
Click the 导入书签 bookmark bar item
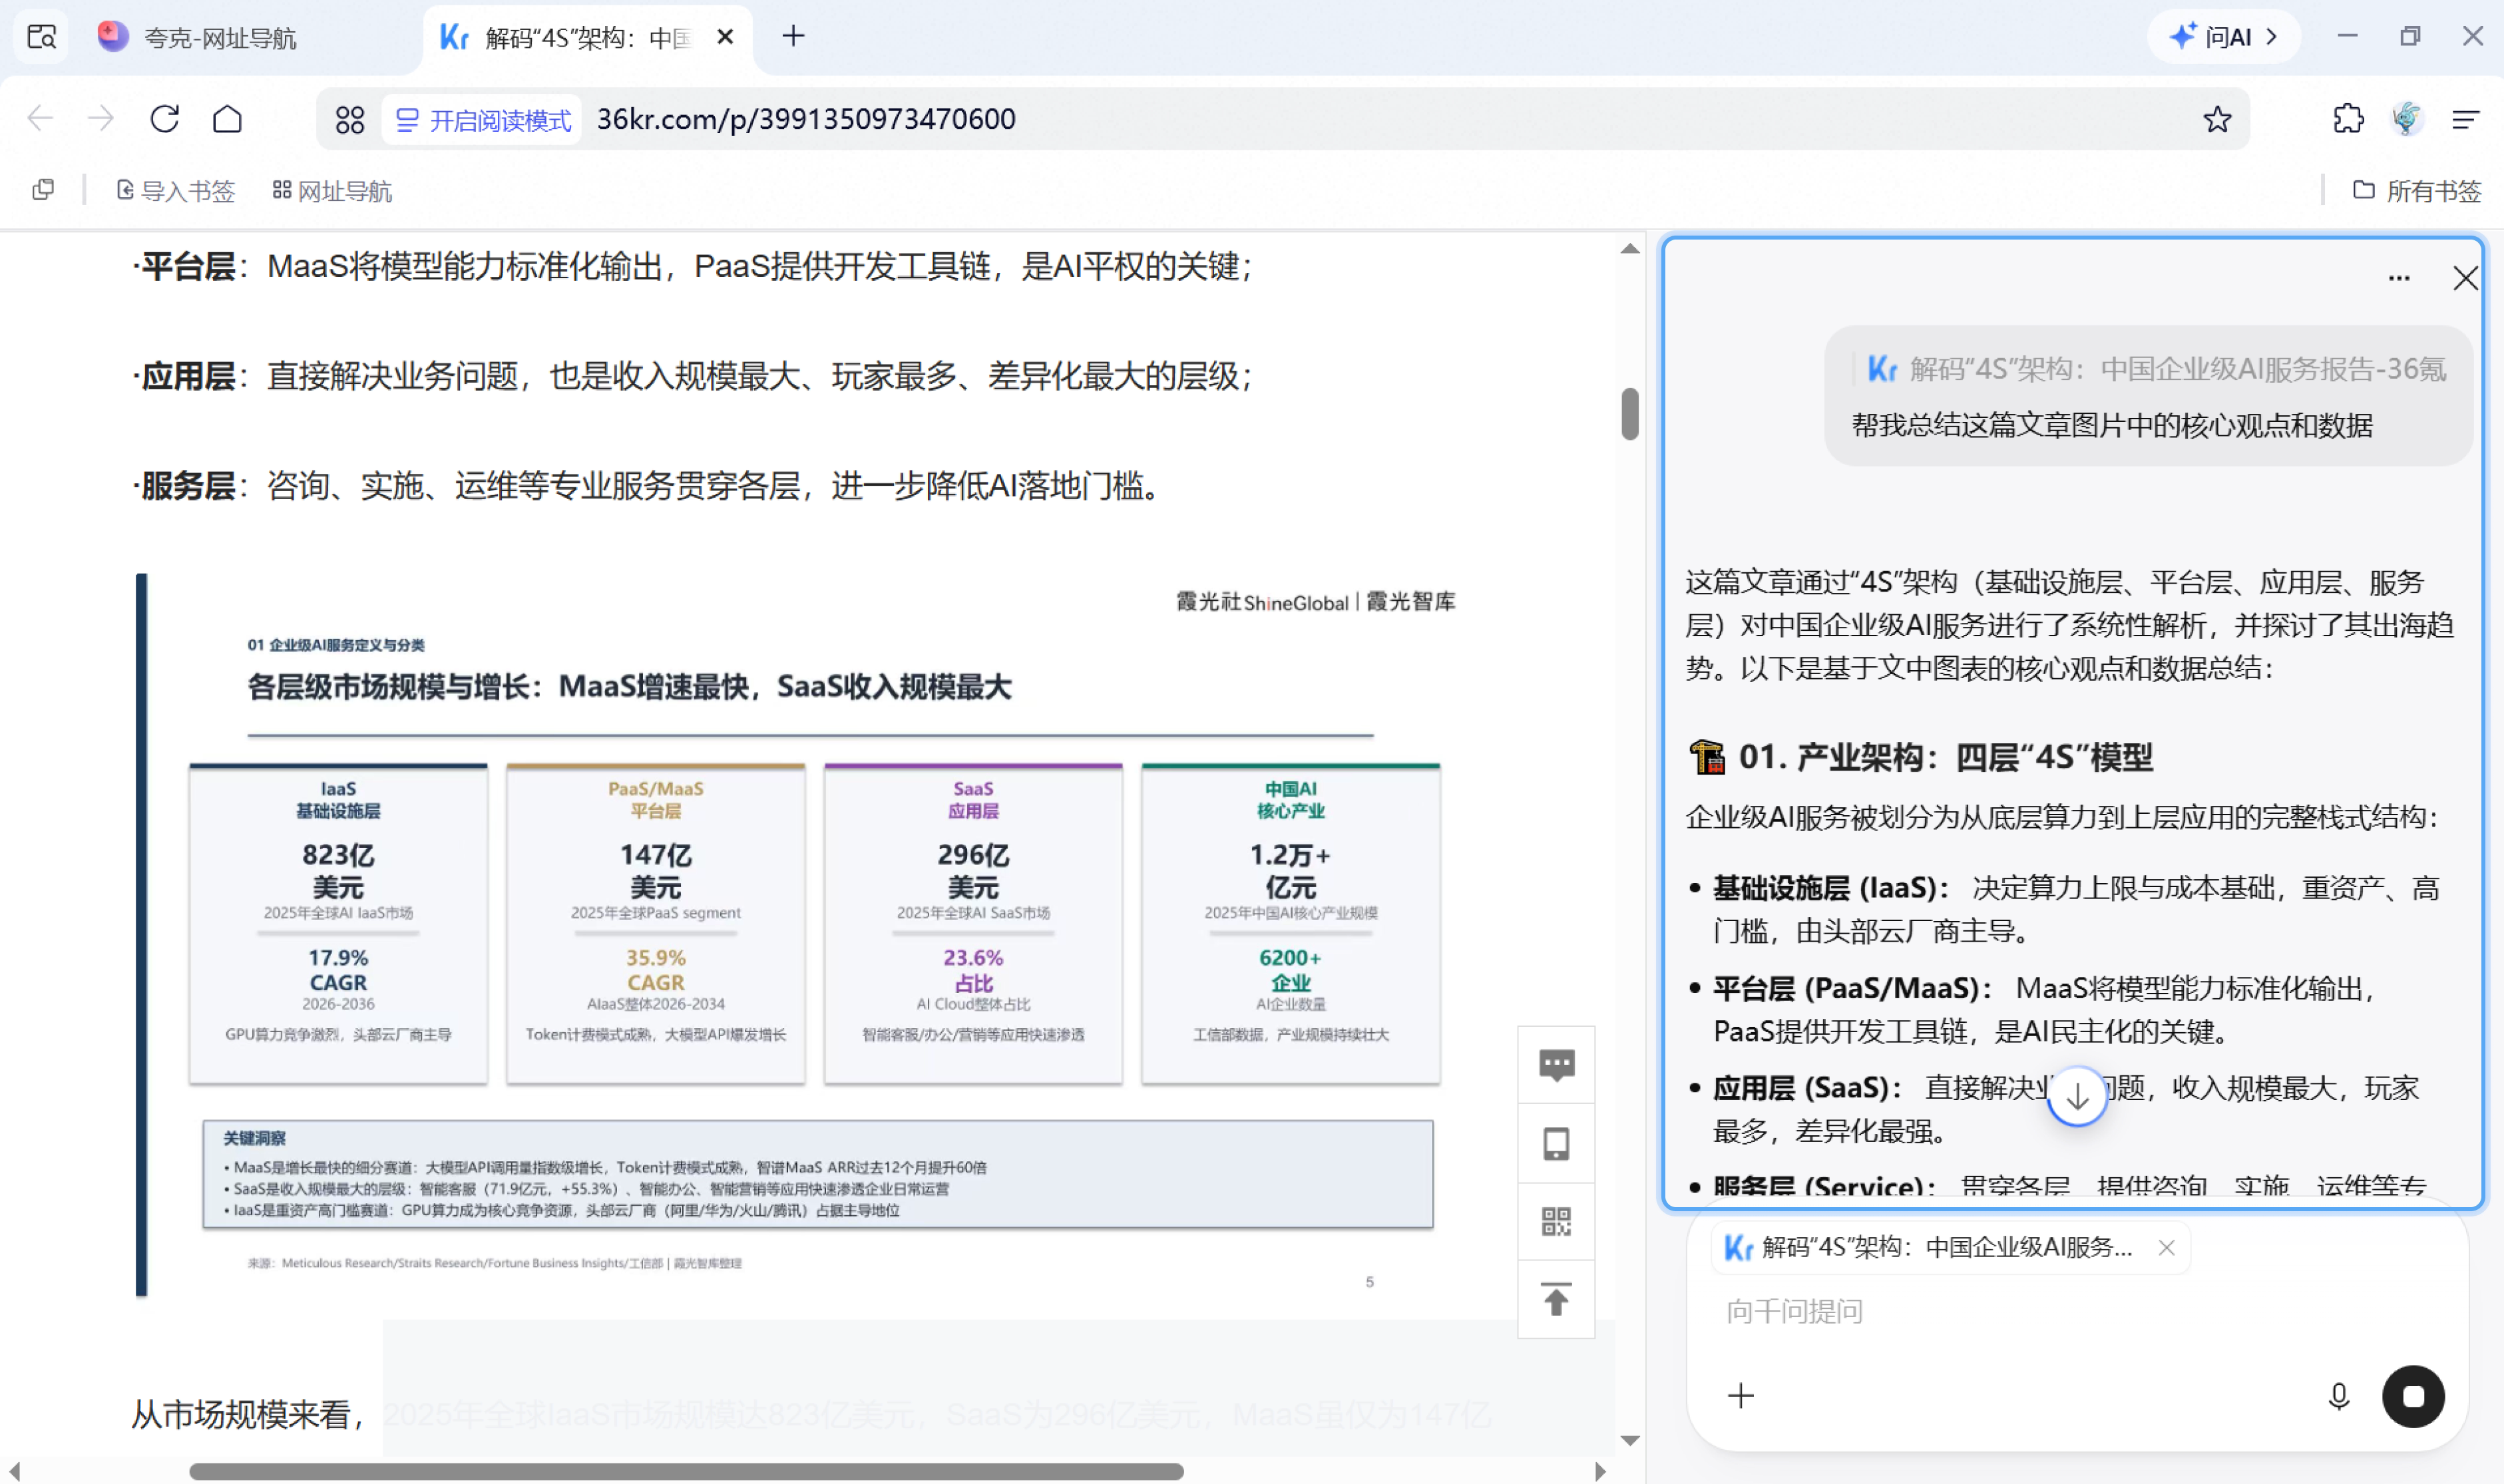click(176, 190)
